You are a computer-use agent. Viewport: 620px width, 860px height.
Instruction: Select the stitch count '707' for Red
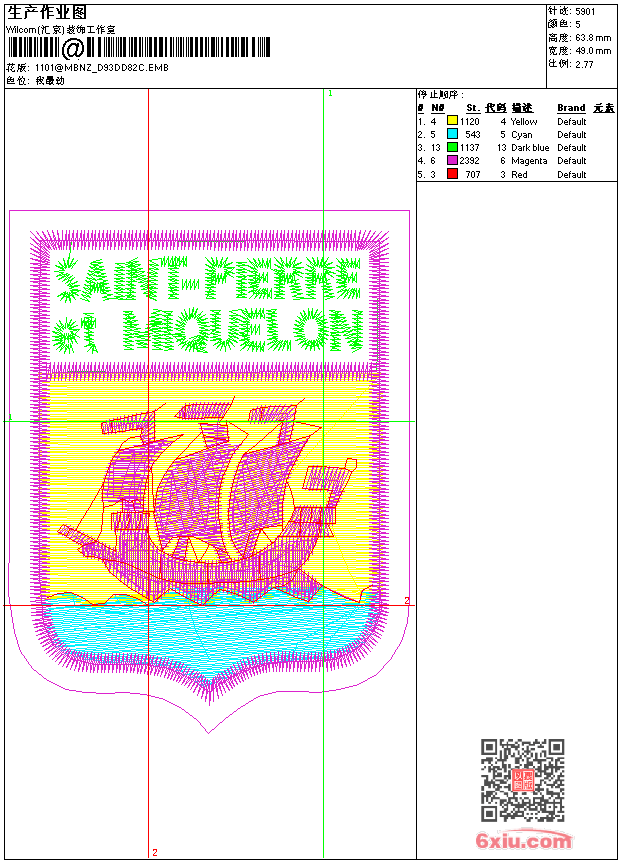point(472,174)
